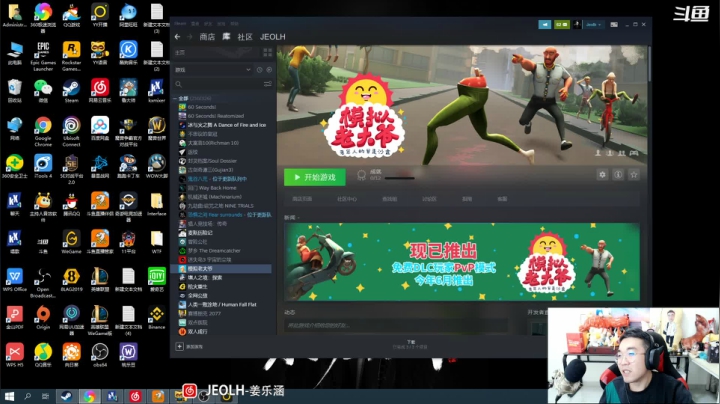Open Windows Start button
This screenshot has height=404, width=720.
point(9,396)
